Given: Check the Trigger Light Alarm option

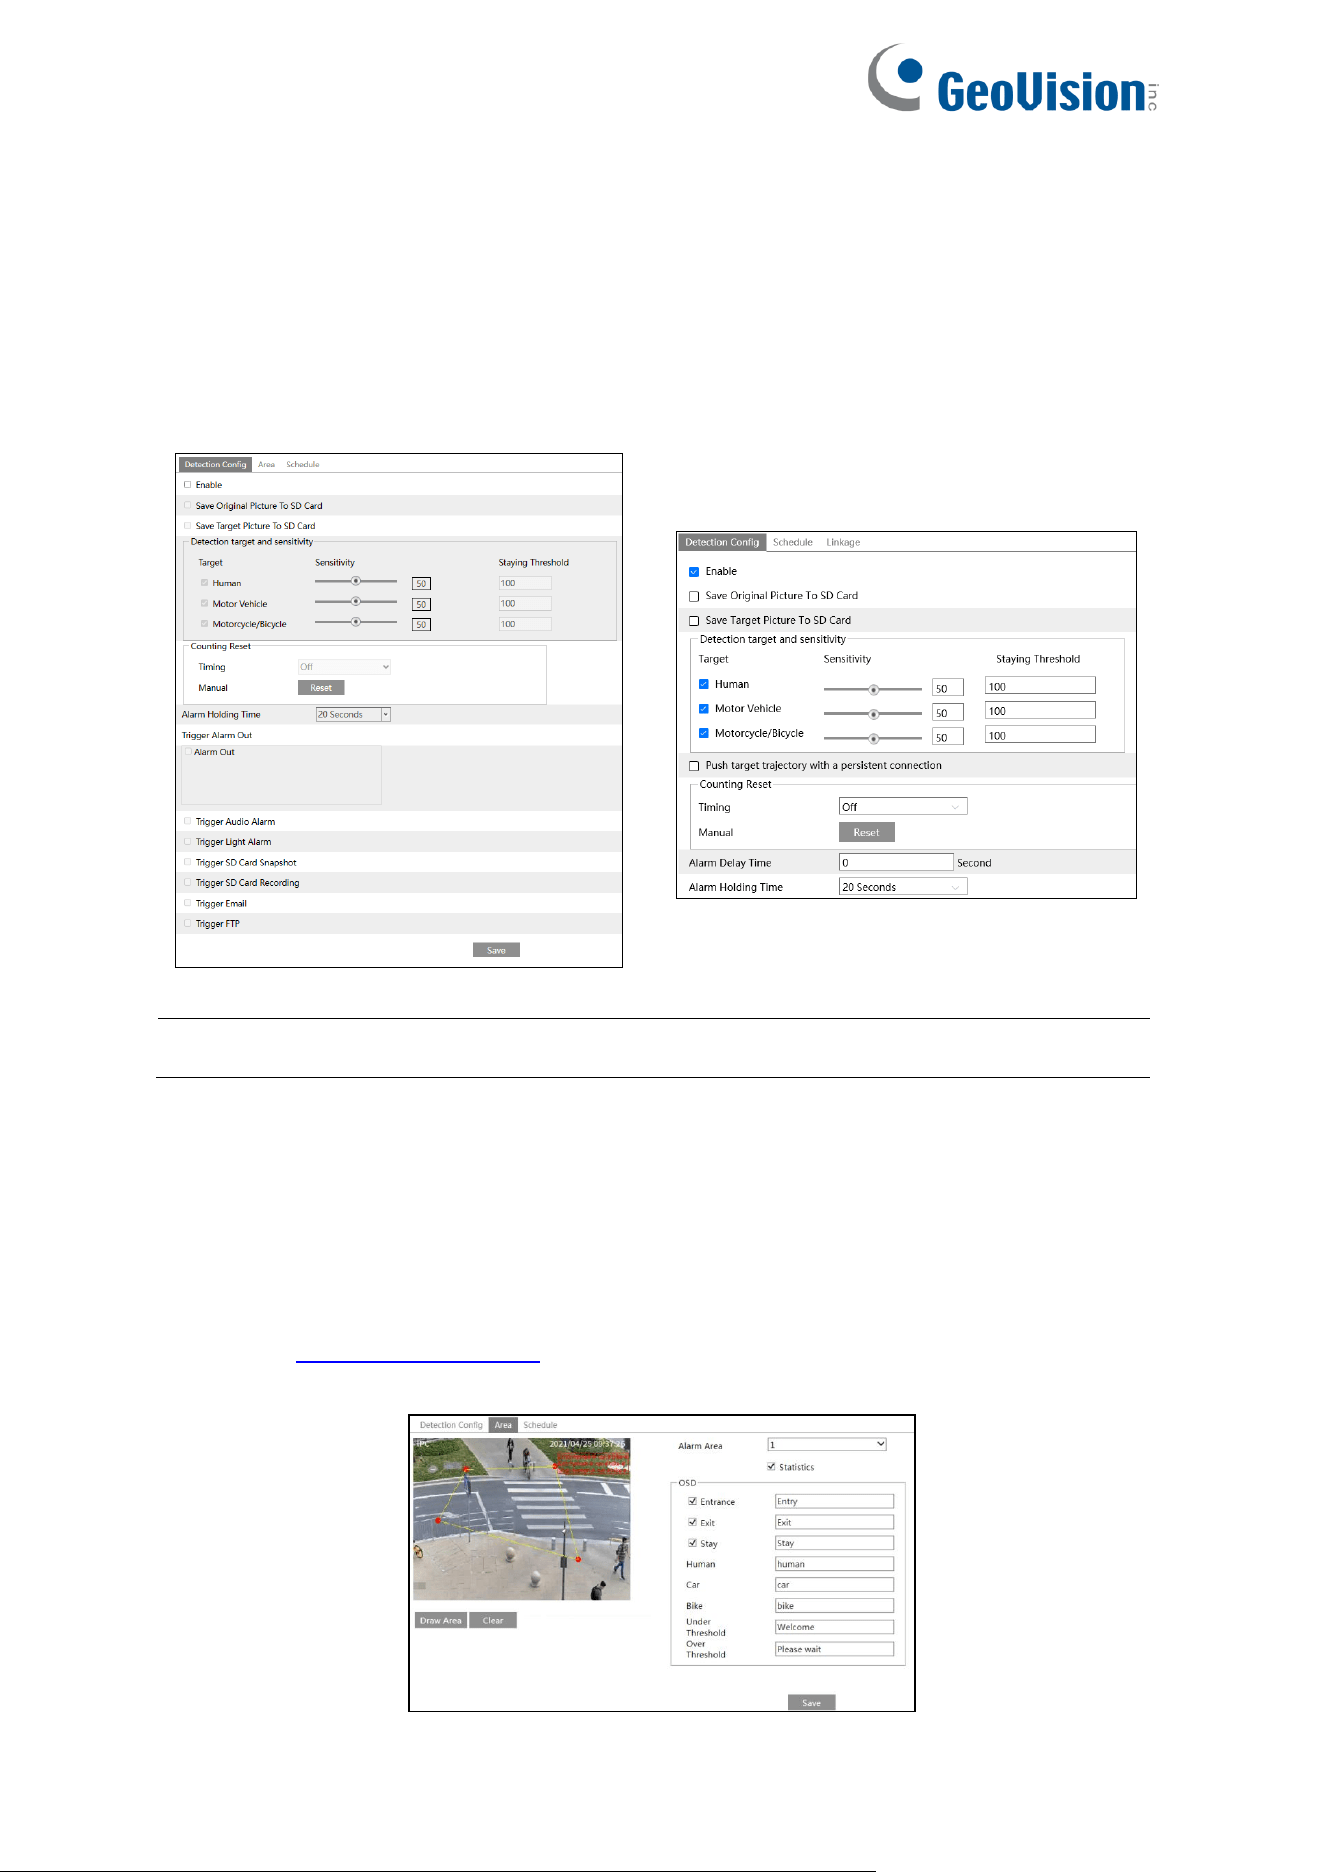Looking at the screenshot, I should [187, 841].
